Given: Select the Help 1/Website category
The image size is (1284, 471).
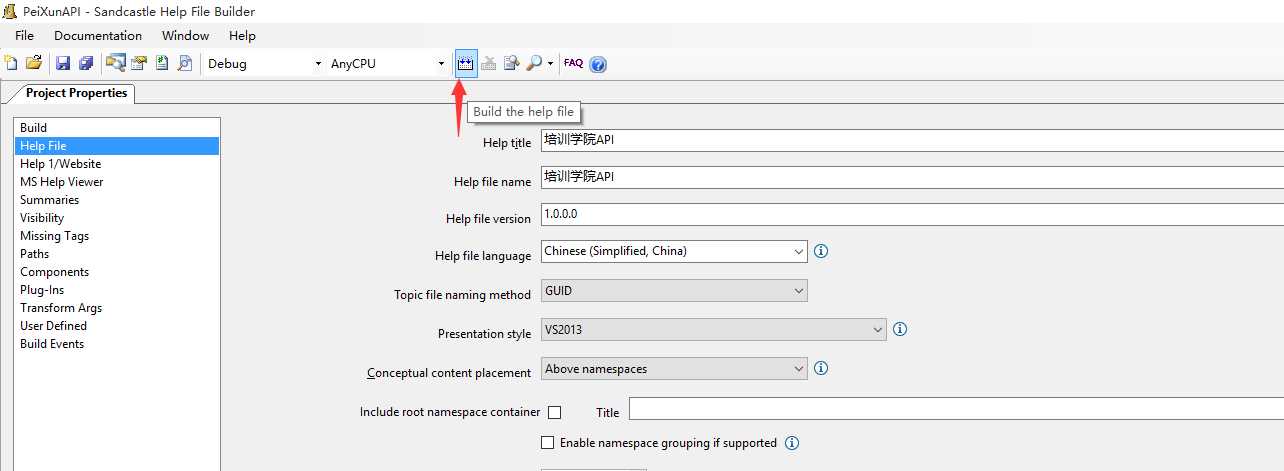Looking at the screenshot, I should pyautogui.click(x=117, y=164).
